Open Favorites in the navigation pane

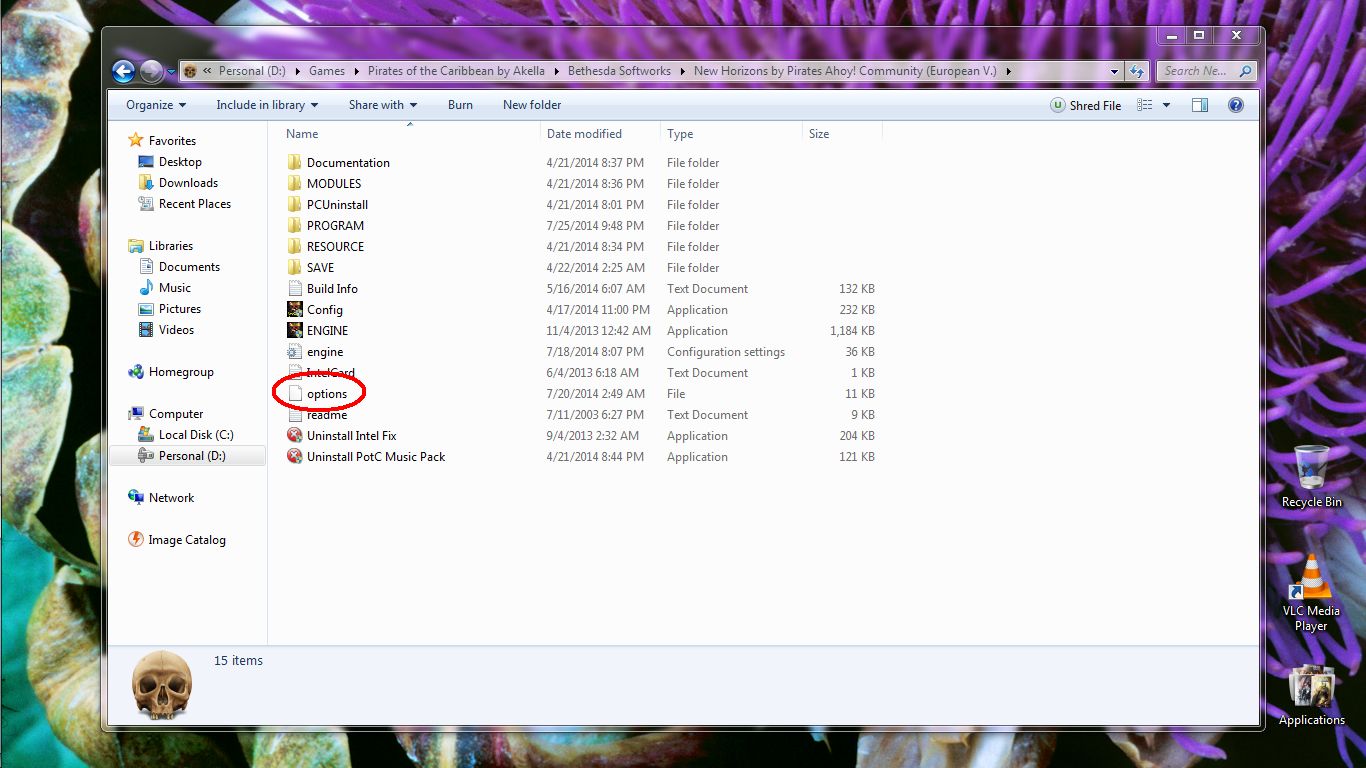[172, 141]
